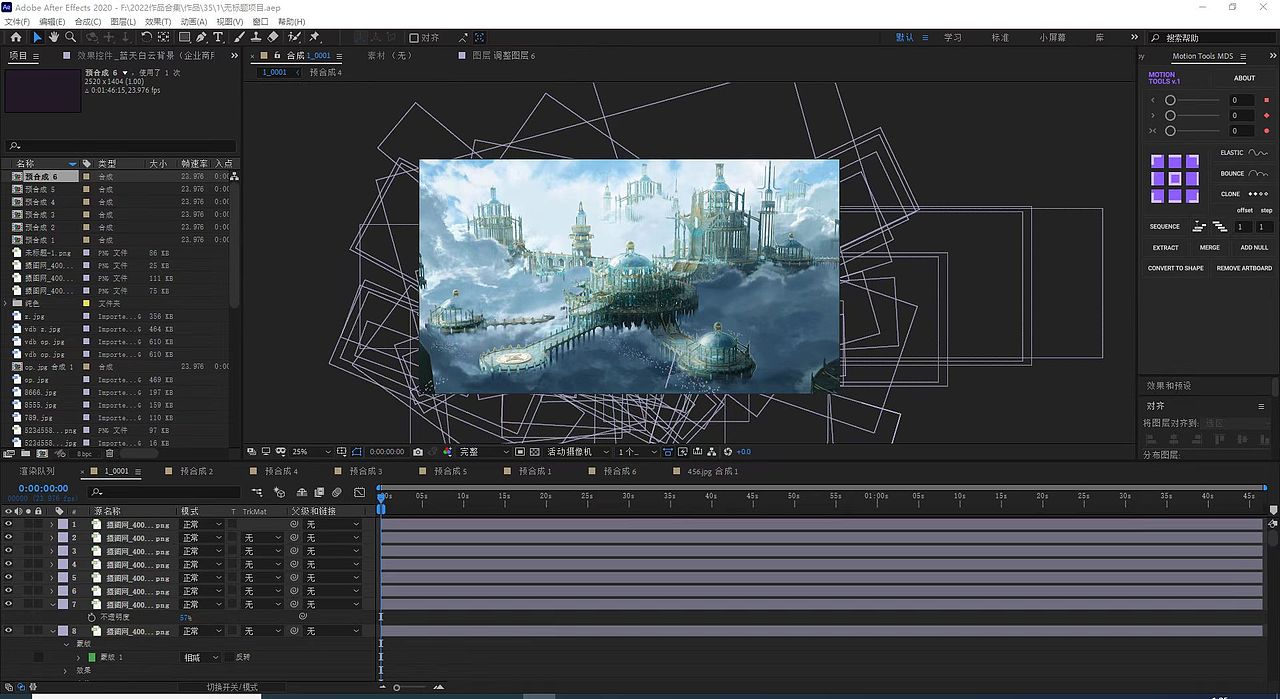The height and width of the screenshot is (699, 1280).
Task: Click the composition mini-flowchart icon in timeline
Action: 257,492
